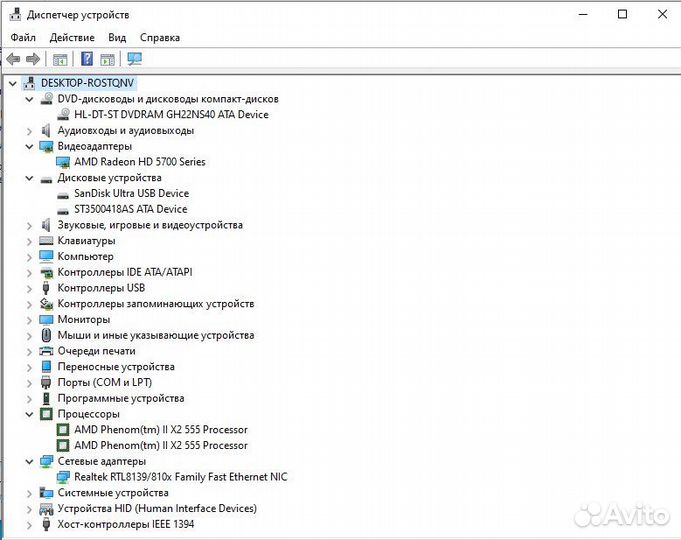Close the Диспетчер устройств window

click(x=662, y=14)
